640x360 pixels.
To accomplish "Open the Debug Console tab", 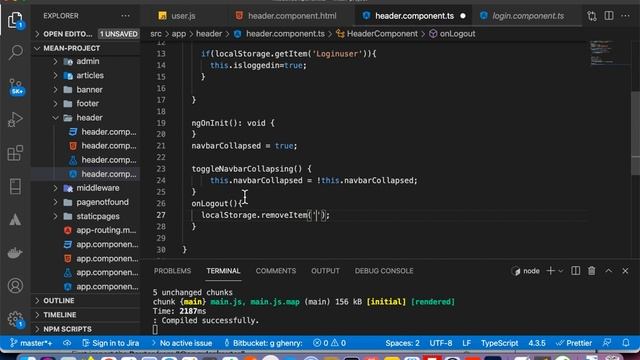I will click(x=384, y=271).
